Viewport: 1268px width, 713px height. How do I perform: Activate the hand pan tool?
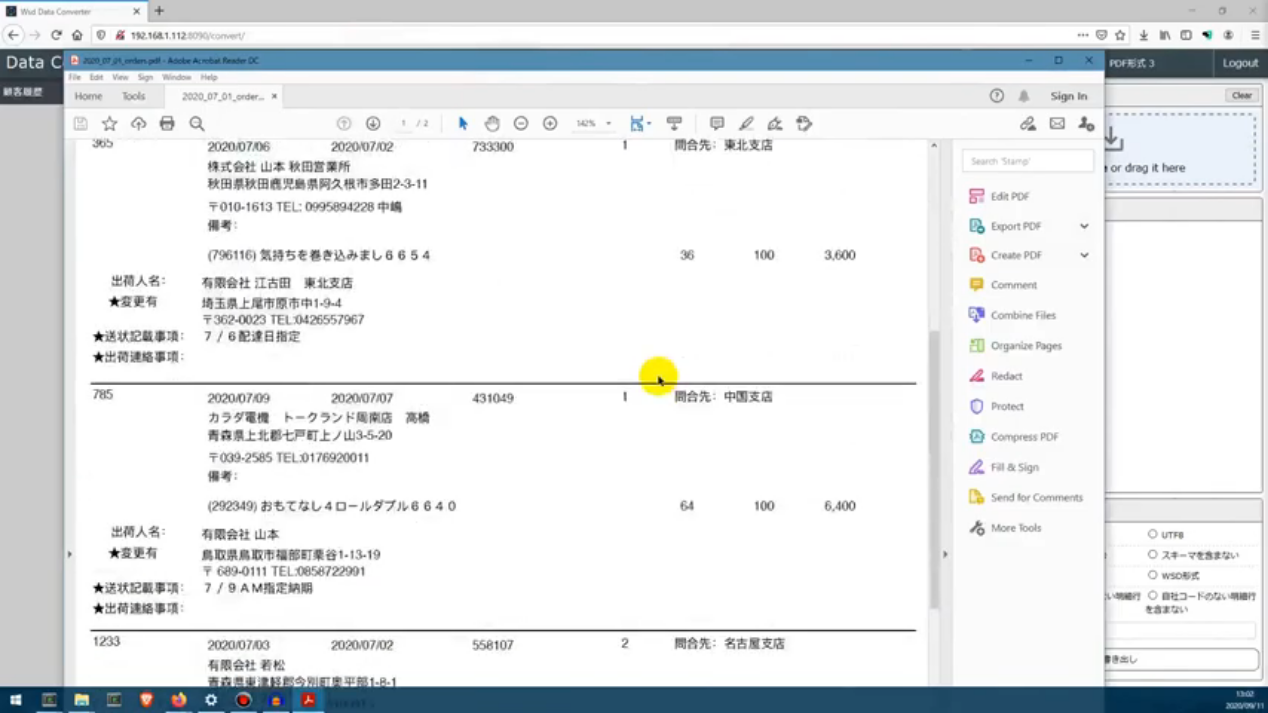point(492,124)
